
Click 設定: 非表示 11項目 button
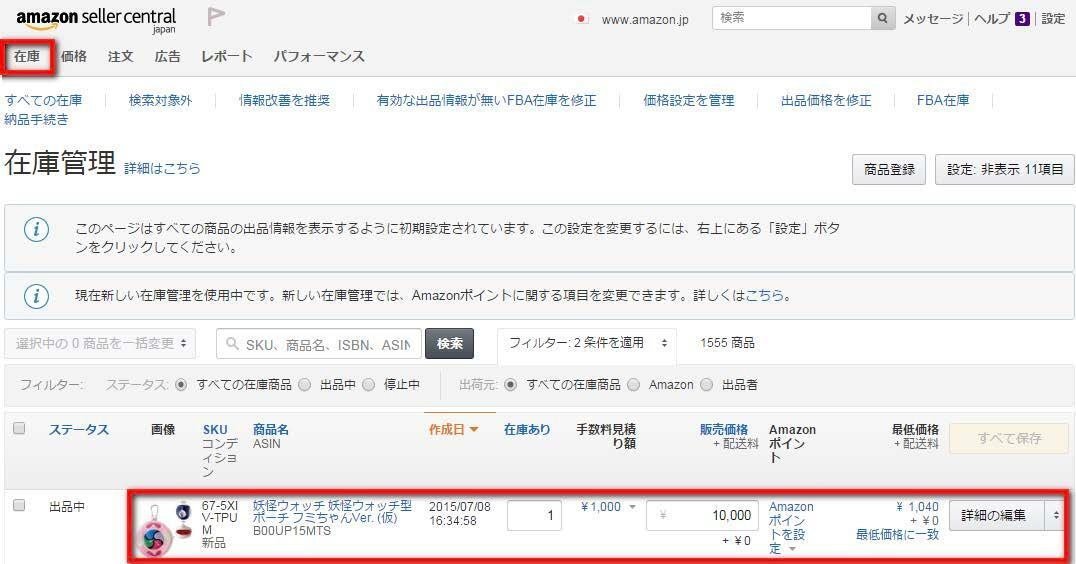(1005, 169)
